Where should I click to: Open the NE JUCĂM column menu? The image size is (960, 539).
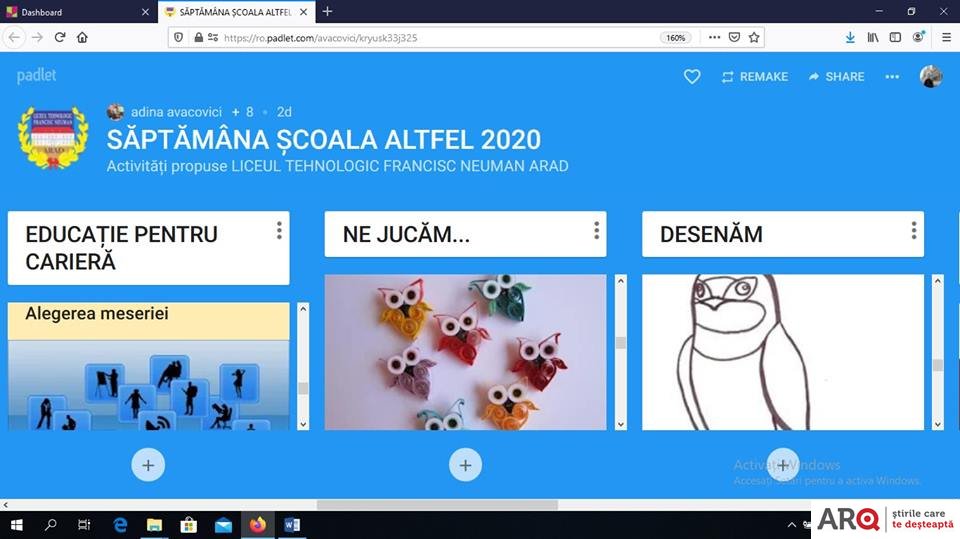(596, 230)
